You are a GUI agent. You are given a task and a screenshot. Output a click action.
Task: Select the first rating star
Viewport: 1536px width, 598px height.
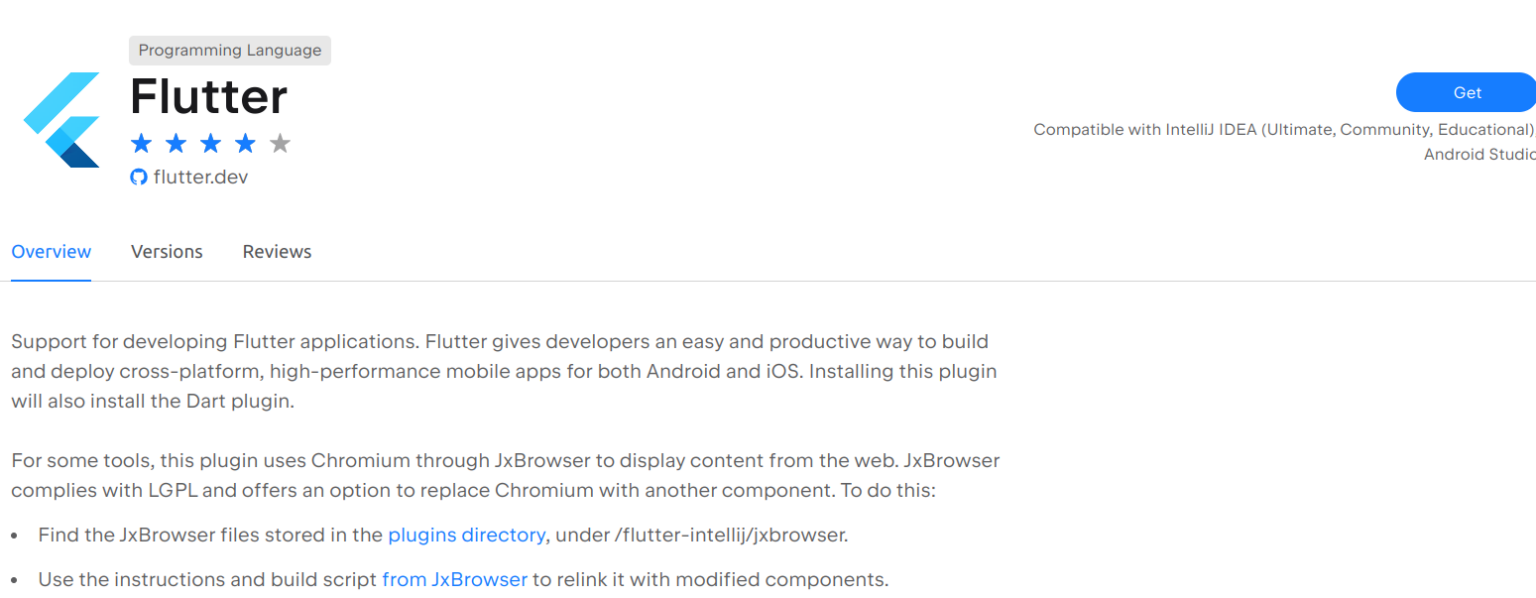coord(139,143)
